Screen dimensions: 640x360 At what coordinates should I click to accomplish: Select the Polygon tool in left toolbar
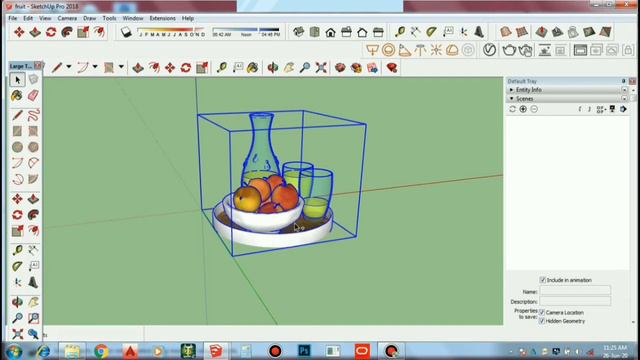click(x=33, y=147)
